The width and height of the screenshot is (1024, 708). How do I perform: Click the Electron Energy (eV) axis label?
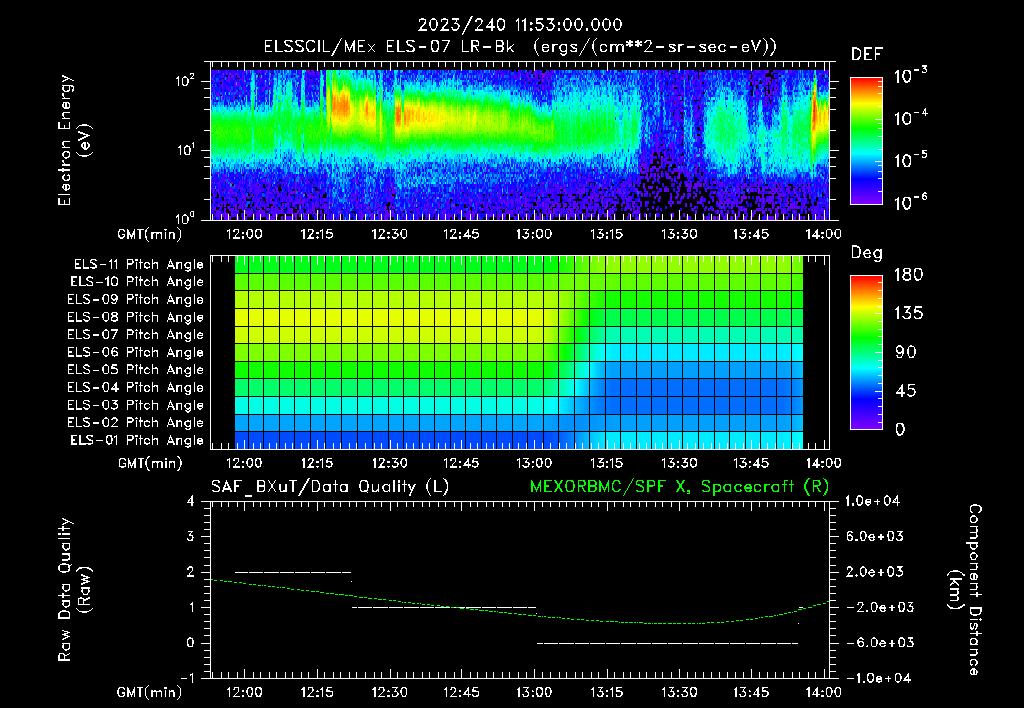pyautogui.click(x=74, y=140)
